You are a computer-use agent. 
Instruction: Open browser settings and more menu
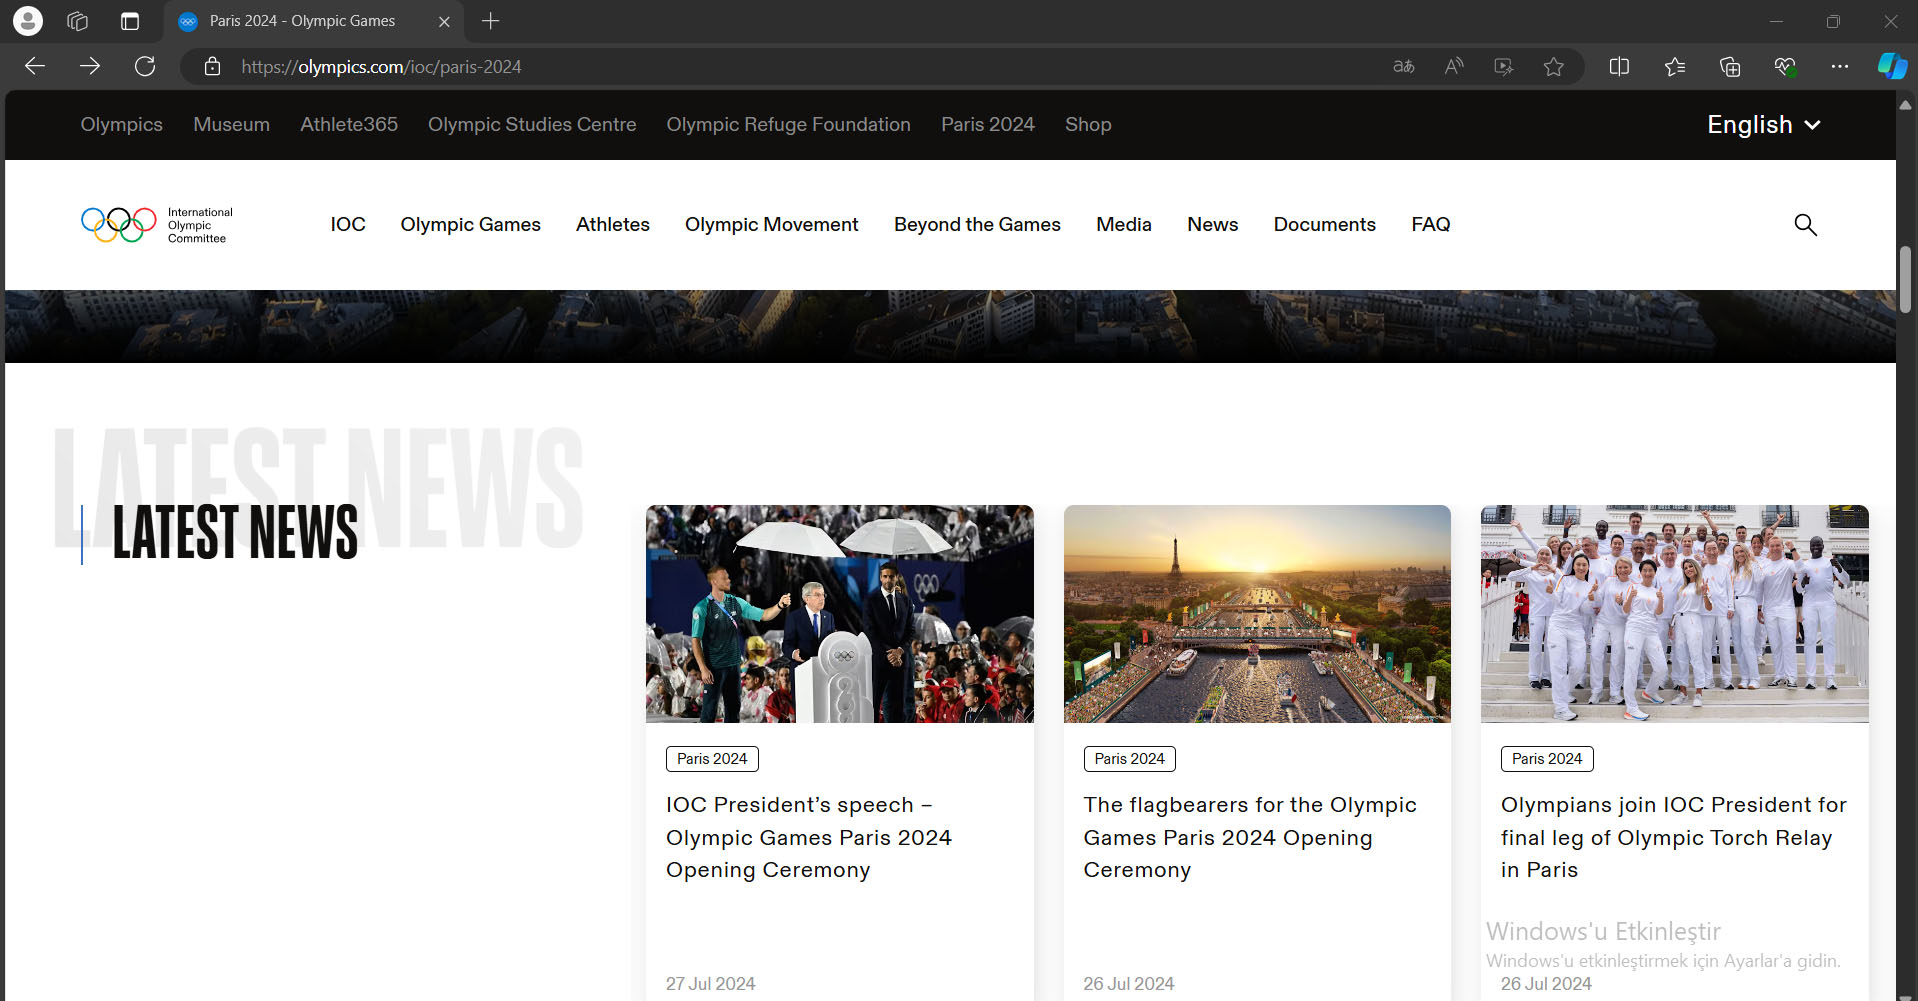1840,66
